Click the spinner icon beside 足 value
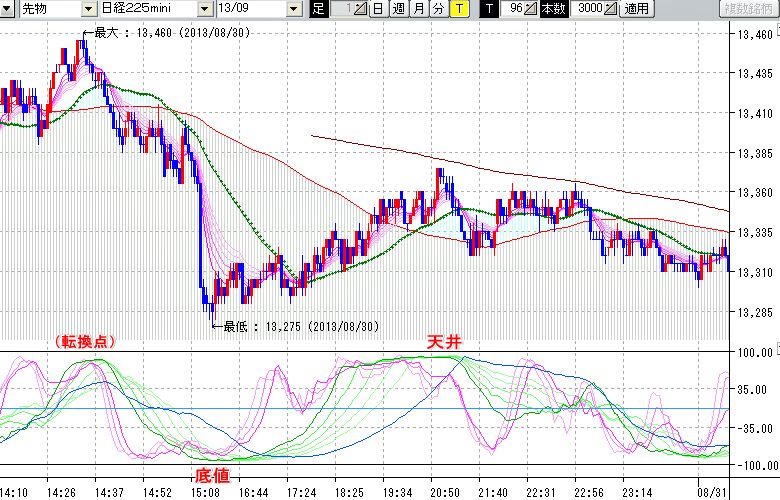This screenshot has width=780, height=500. (360, 9)
